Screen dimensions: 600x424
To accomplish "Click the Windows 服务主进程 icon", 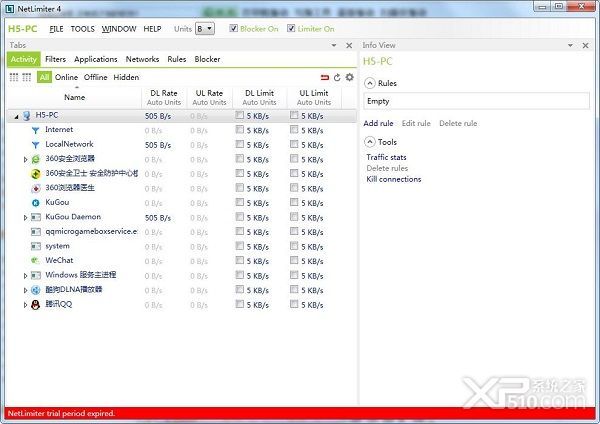I will click(36, 276).
